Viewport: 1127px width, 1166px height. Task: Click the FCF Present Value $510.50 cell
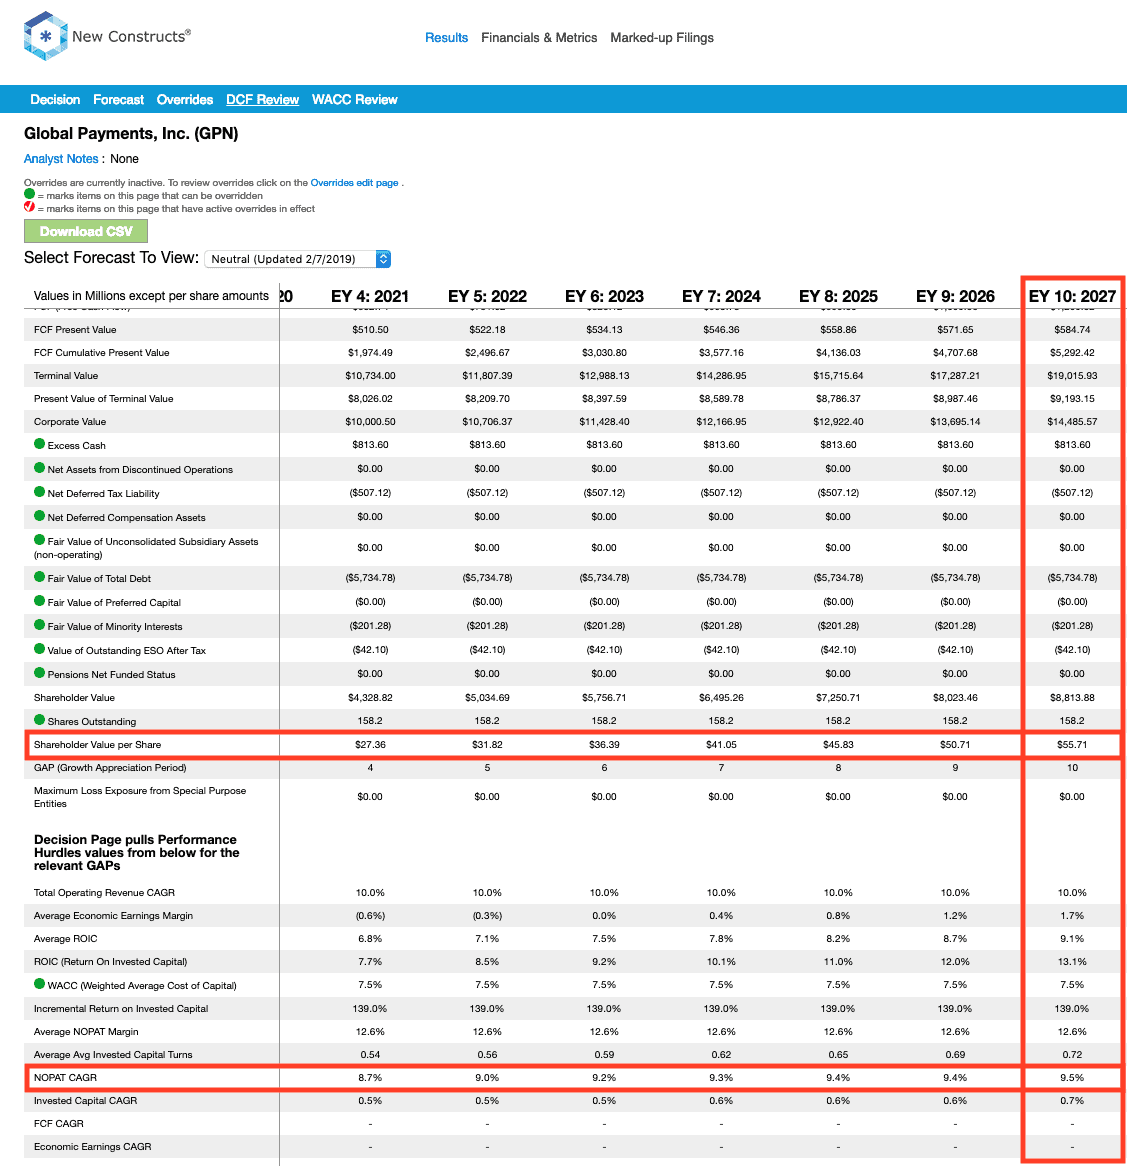point(370,329)
